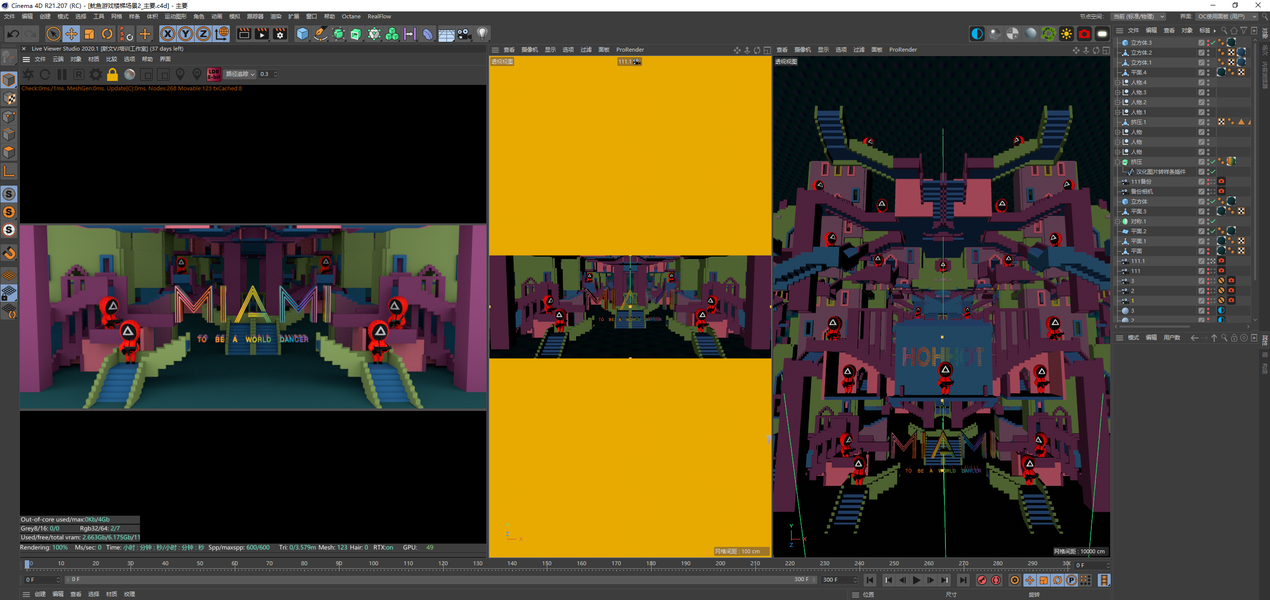Click the timeline ruler at frame 120
This screenshot has width=1270, height=600.
coord(443,565)
